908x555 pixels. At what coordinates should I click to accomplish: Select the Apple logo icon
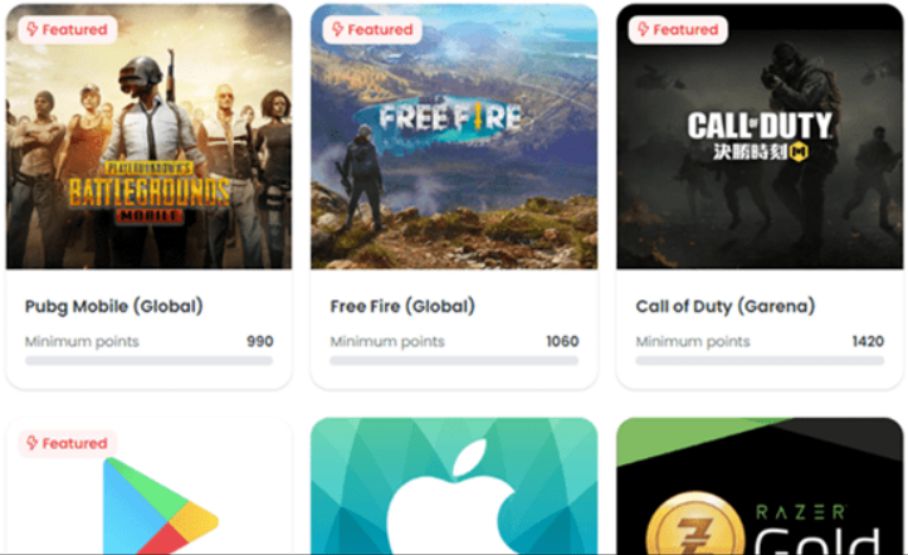click(452, 498)
